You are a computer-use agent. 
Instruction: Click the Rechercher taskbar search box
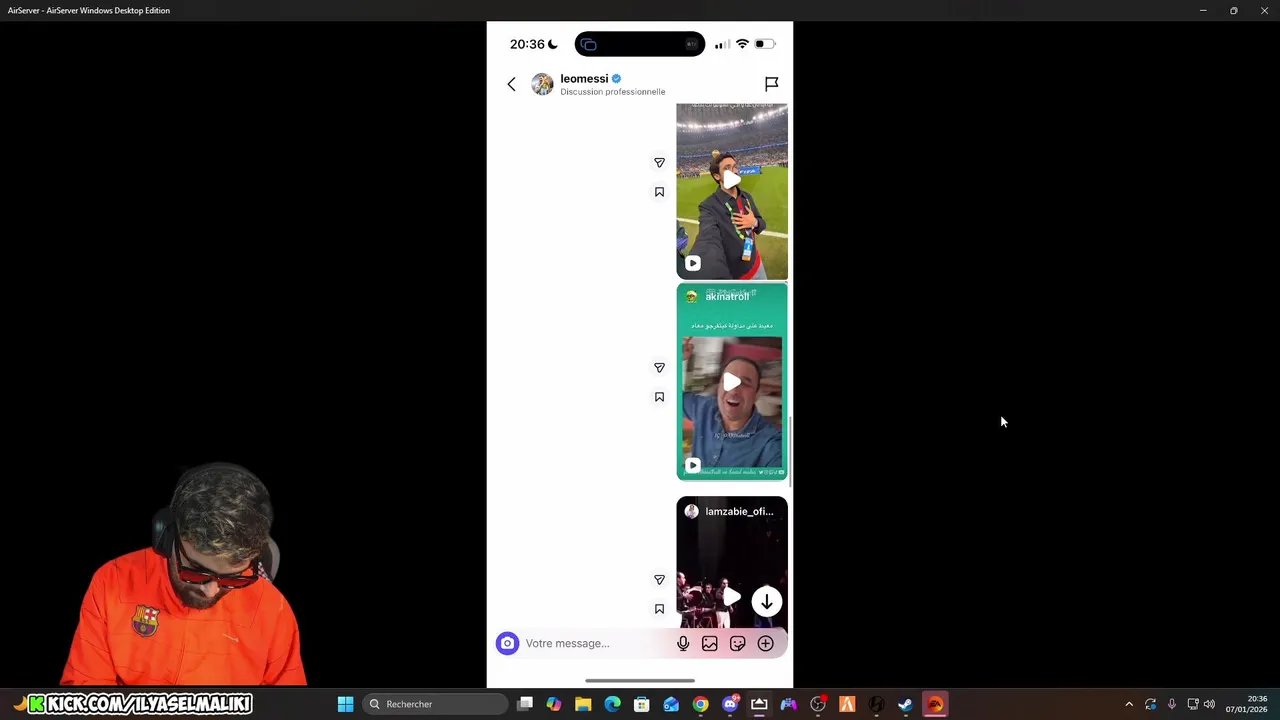(x=436, y=704)
